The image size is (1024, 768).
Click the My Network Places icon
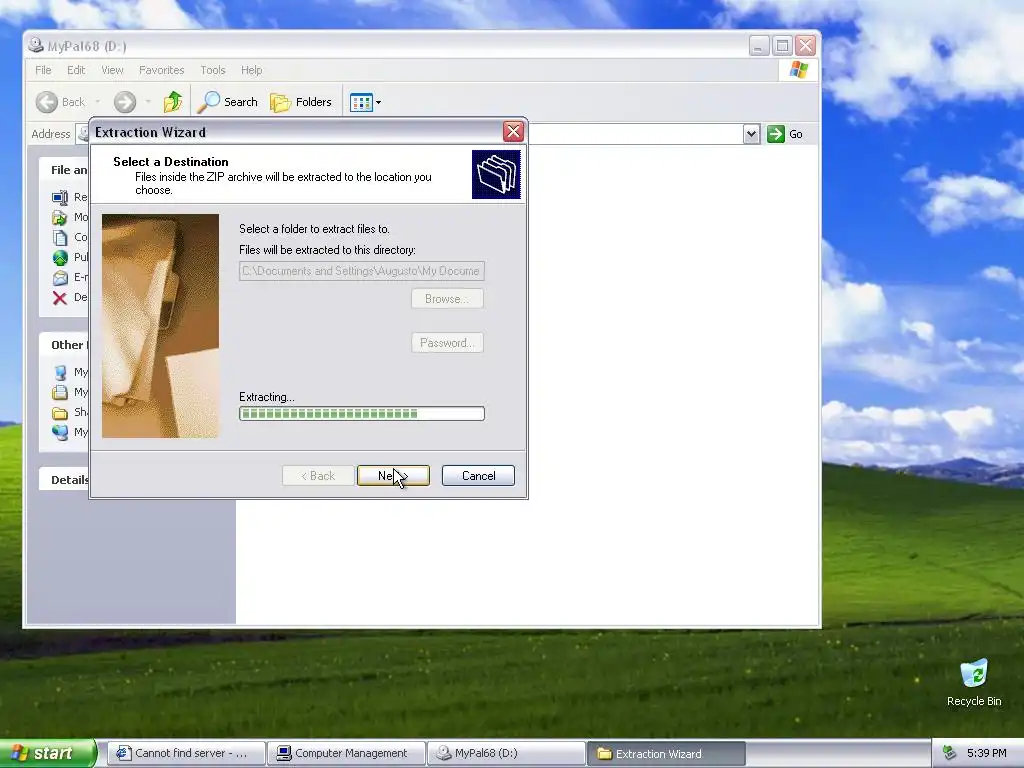point(60,432)
